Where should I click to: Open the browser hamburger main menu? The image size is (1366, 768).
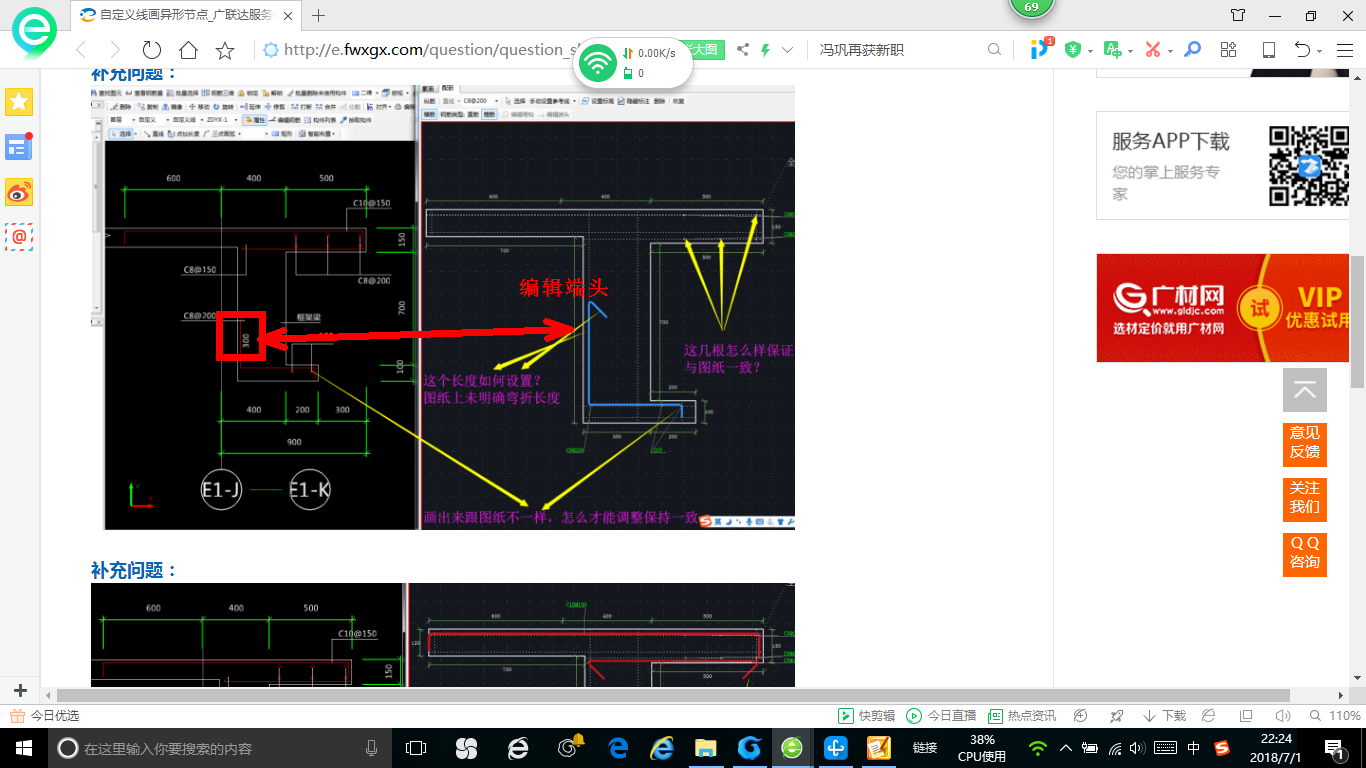pos(1345,50)
